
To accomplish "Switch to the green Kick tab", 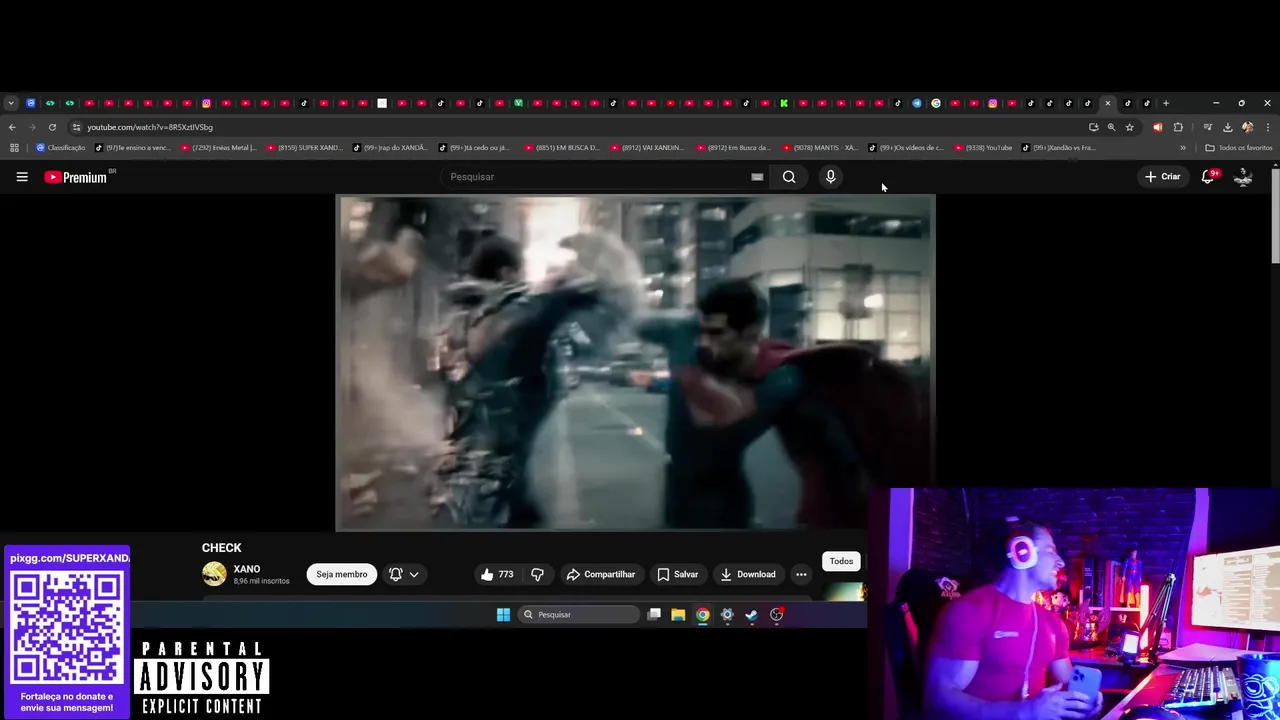I will click(784, 103).
